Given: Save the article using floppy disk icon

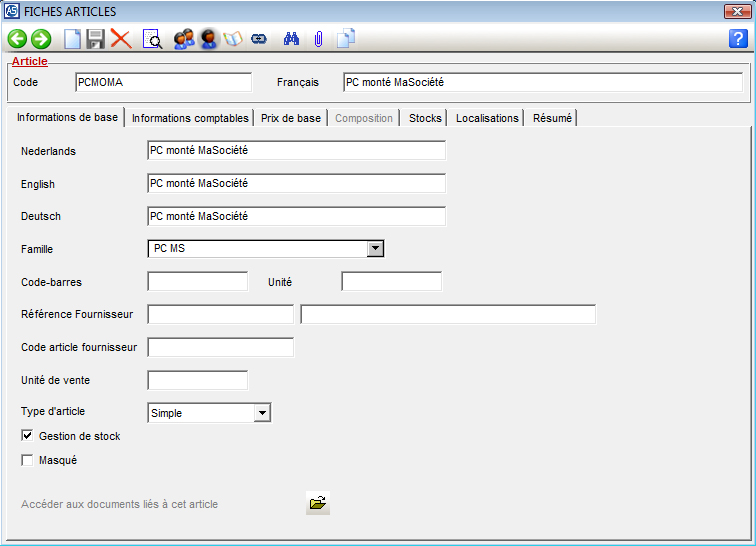Looking at the screenshot, I should pos(96,39).
